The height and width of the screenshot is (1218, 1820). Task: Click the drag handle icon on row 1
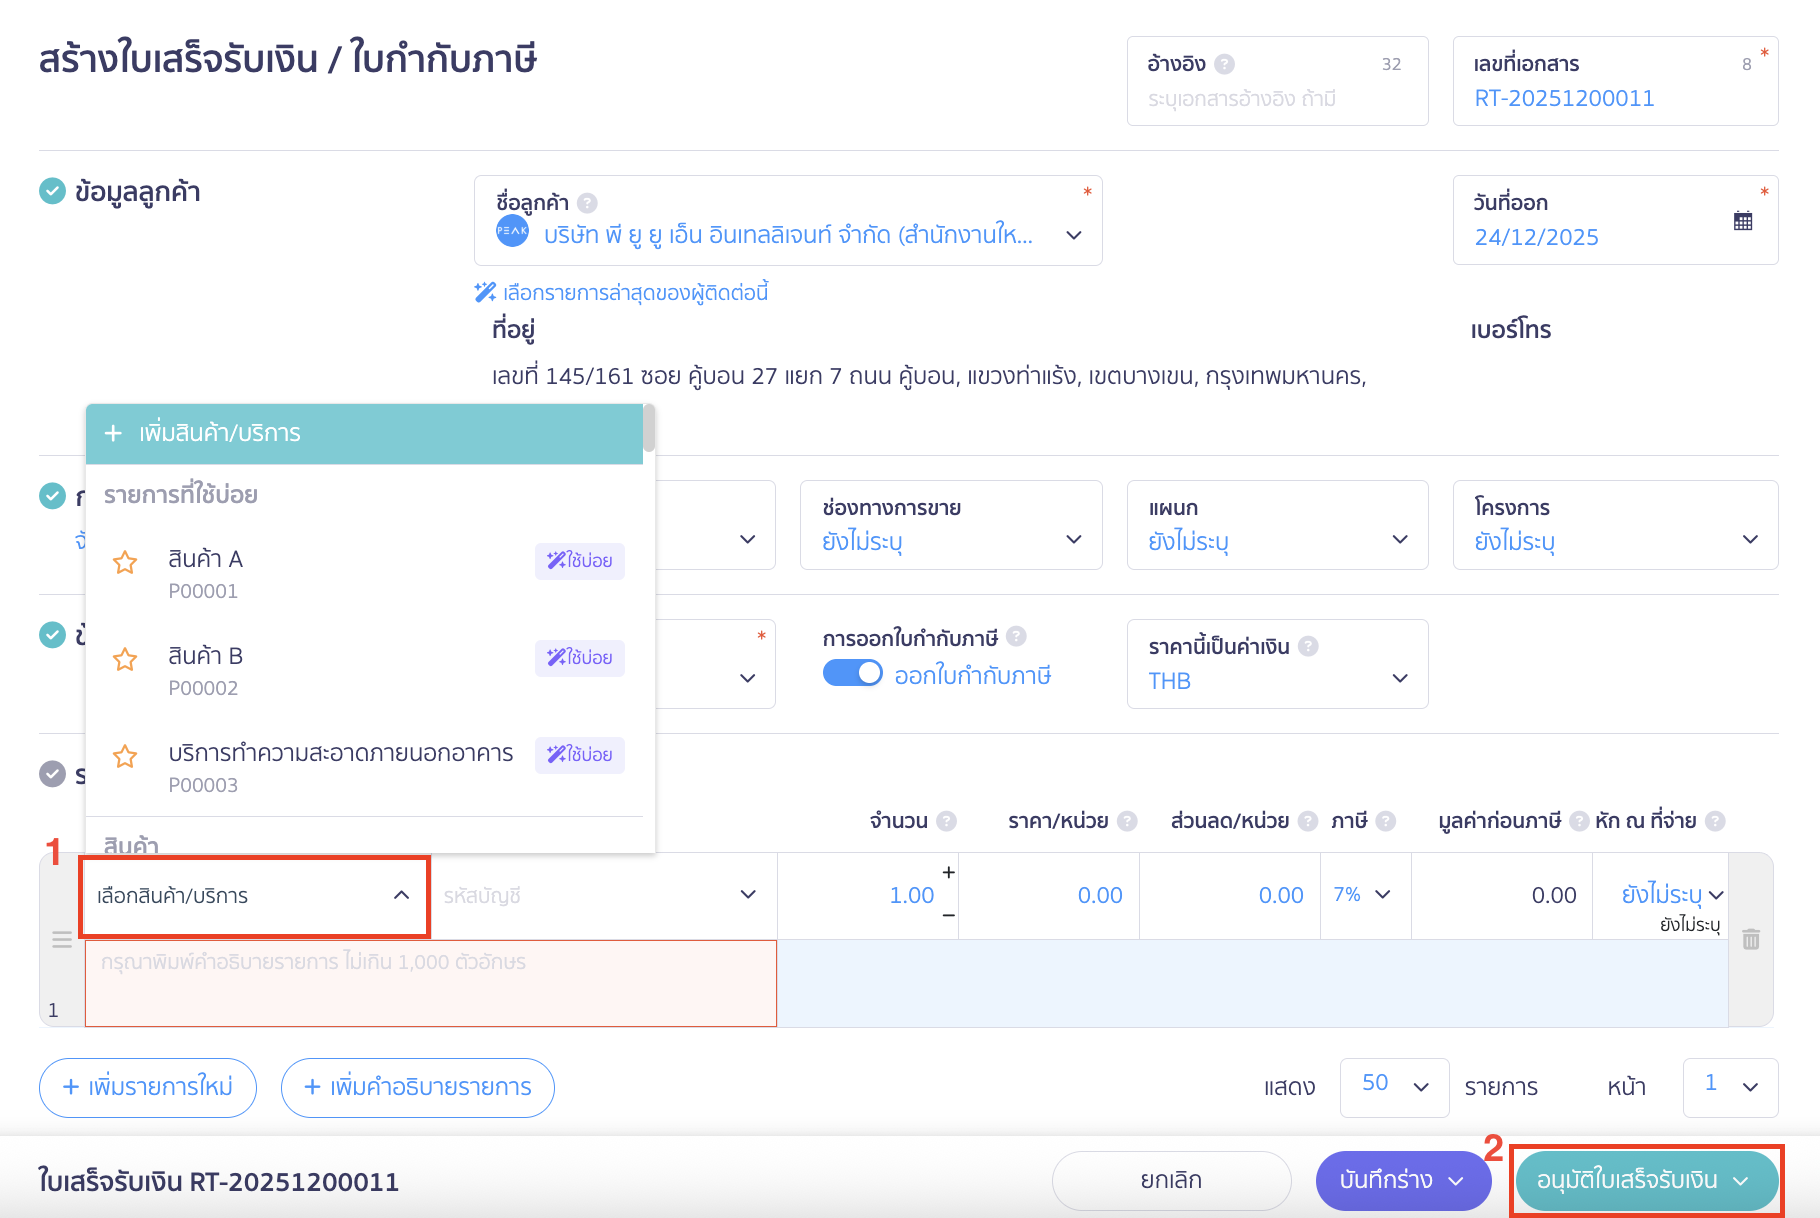click(x=62, y=940)
